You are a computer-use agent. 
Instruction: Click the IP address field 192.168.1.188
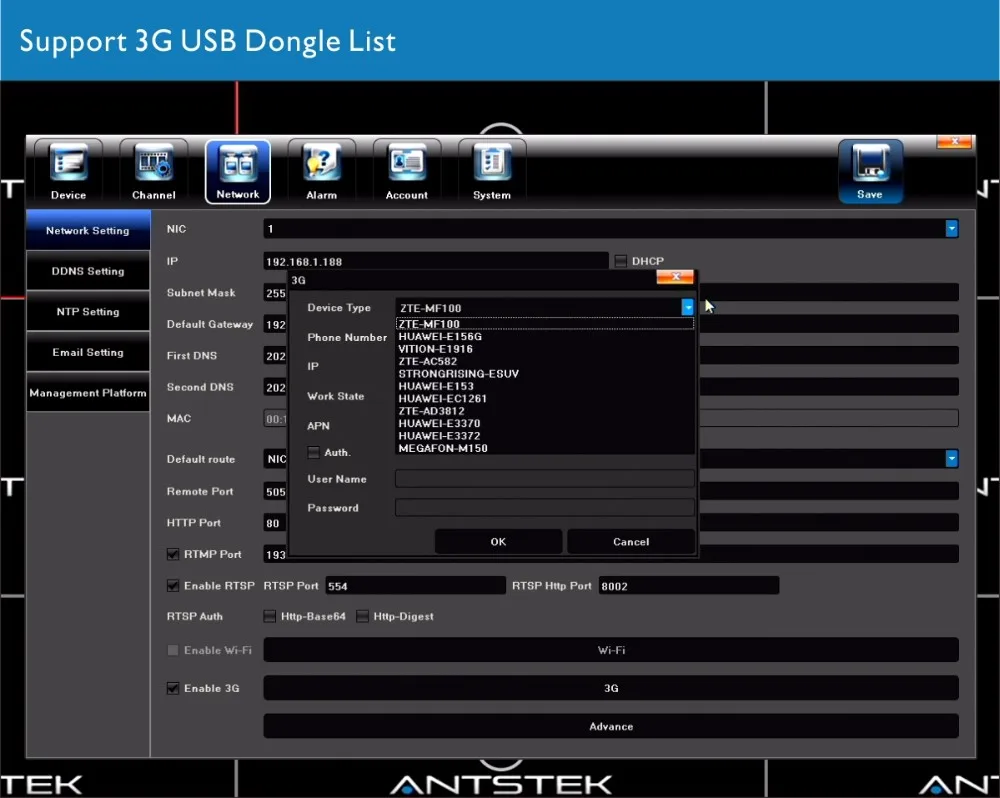click(436, 262)
